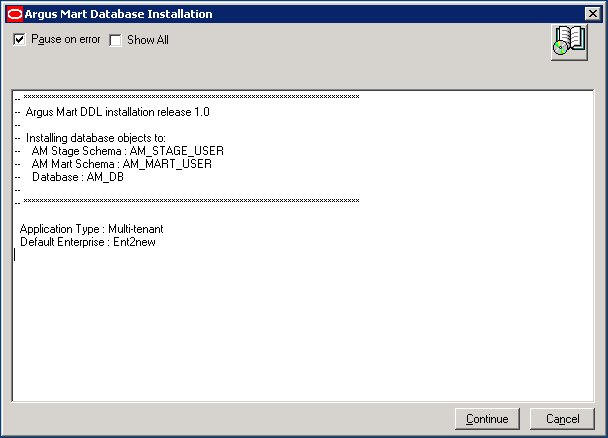
Task: Click the book and CD log icon
Action: (569, 42)
